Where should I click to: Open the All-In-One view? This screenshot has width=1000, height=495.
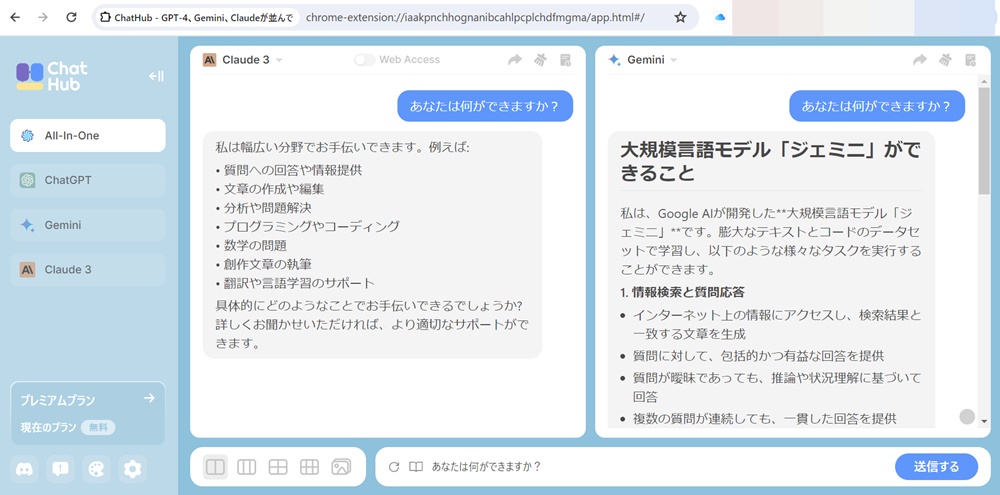coord(88,135)
